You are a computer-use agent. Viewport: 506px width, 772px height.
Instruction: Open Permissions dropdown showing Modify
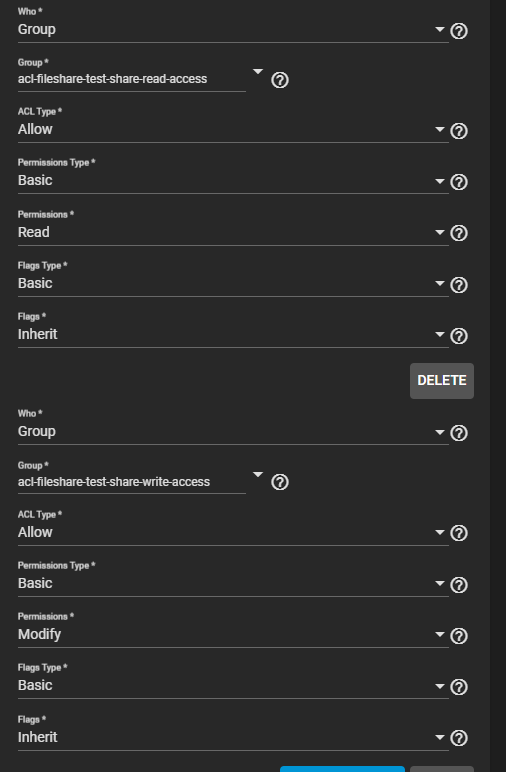pos(233,634)
